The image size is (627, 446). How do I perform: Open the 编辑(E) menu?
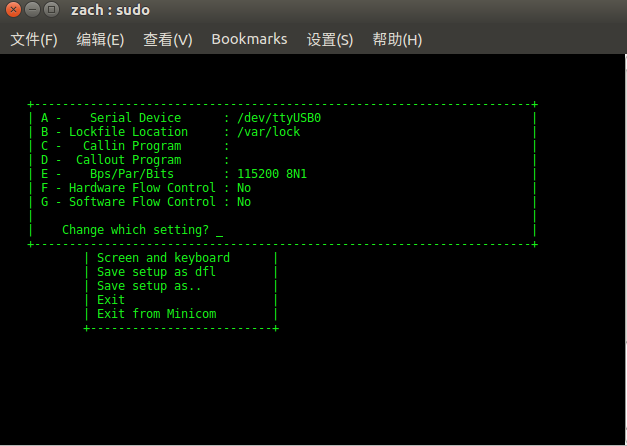100,40
